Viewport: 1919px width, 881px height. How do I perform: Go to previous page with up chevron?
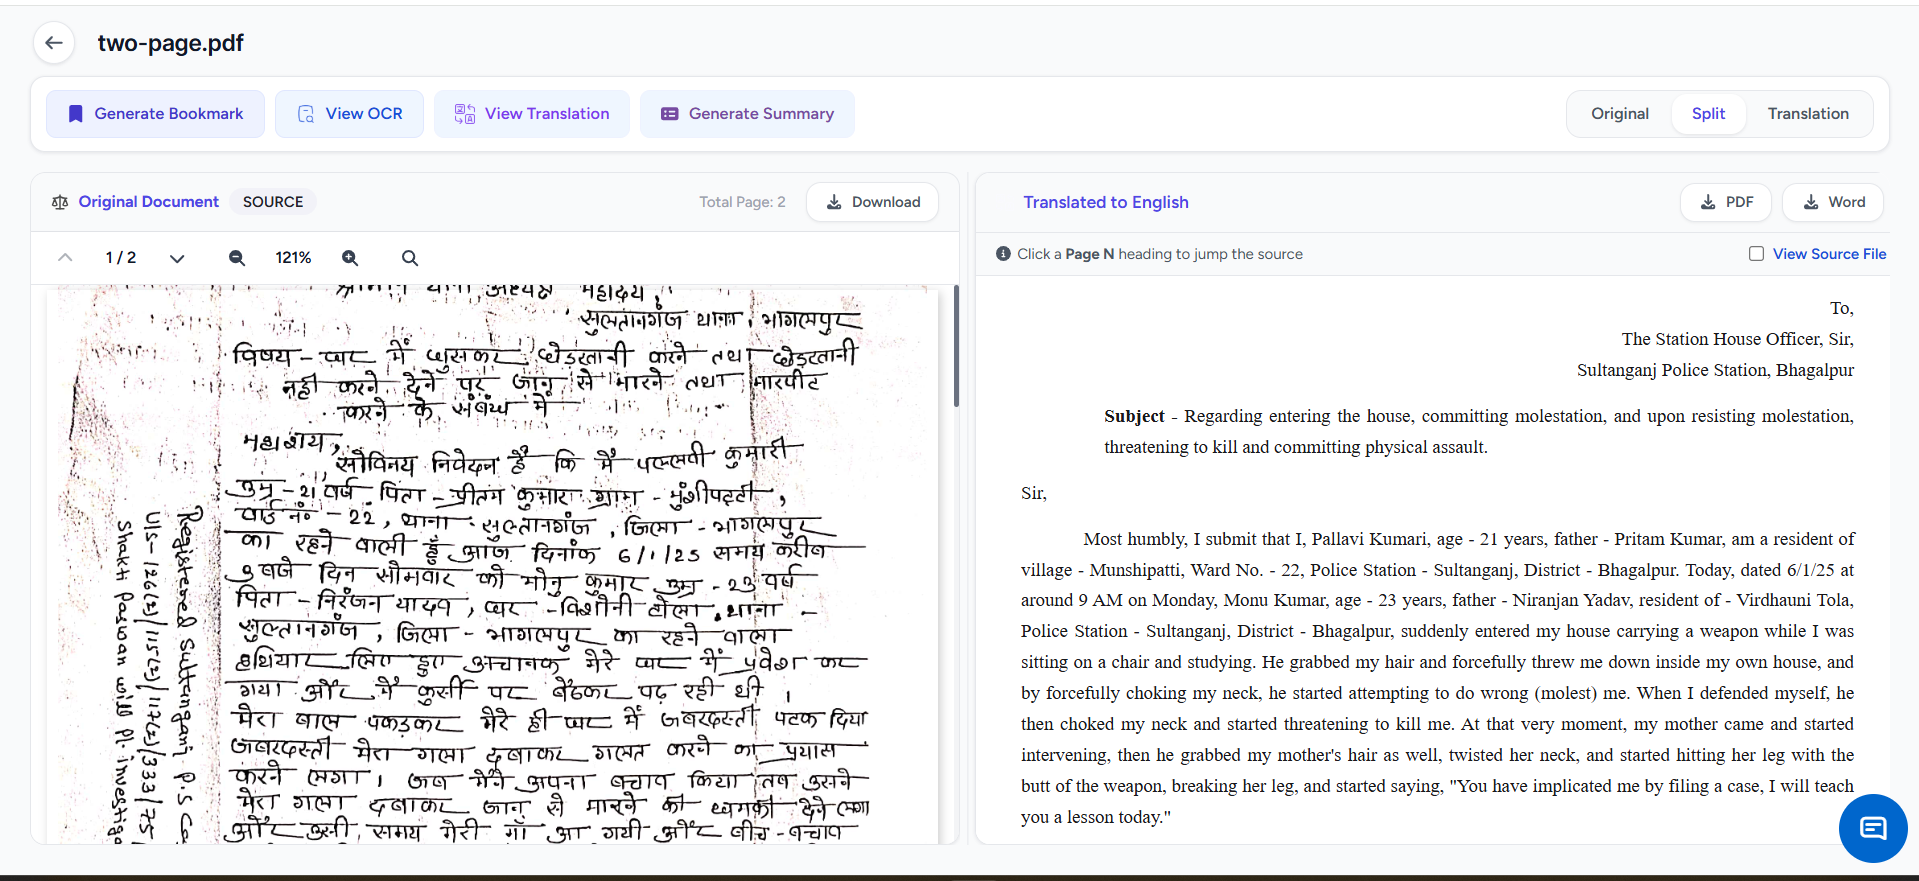click(65, 258)
